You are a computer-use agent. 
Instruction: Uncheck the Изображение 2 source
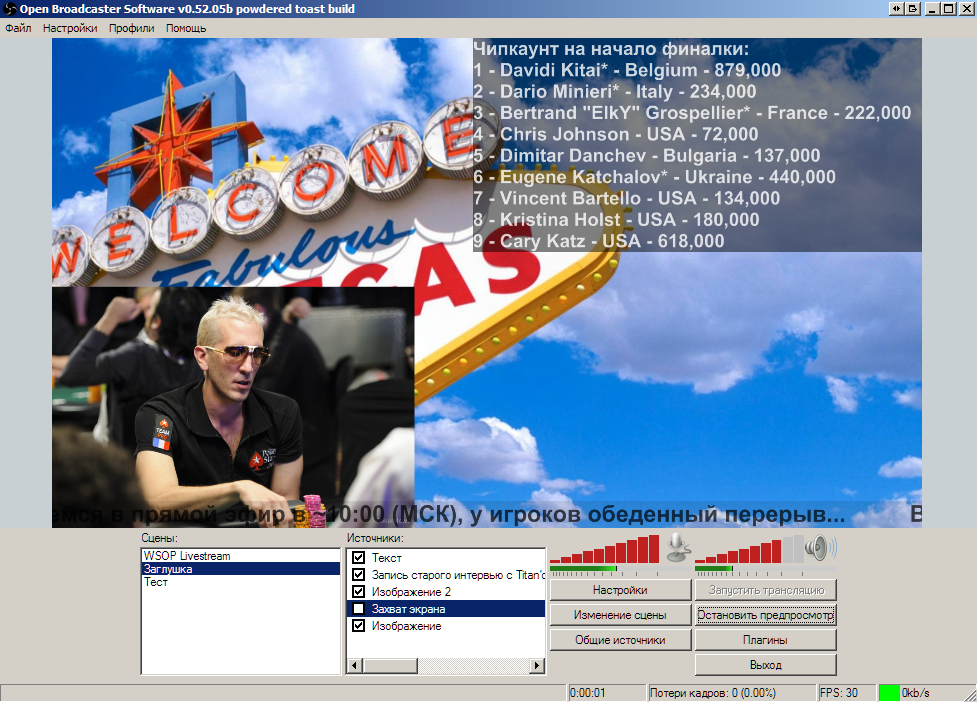click(359, 591)
